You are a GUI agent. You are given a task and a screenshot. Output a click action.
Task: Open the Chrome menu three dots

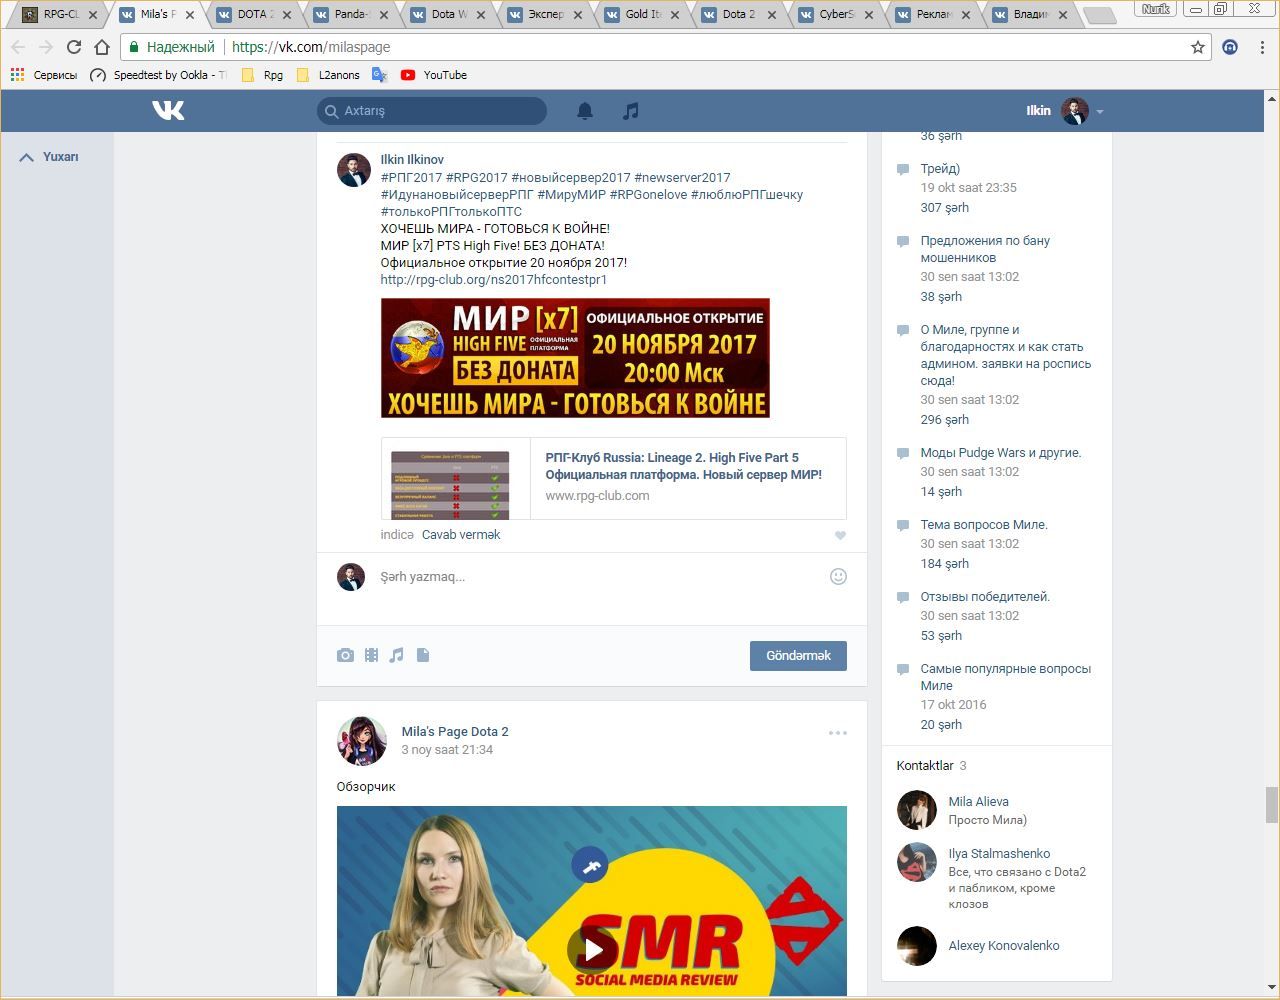(x=1262, y=47)
